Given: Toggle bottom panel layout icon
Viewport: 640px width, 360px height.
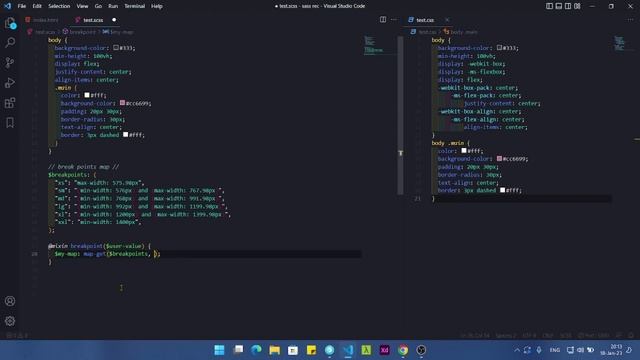Looking at the screenshot, I should tap(559, 6).
